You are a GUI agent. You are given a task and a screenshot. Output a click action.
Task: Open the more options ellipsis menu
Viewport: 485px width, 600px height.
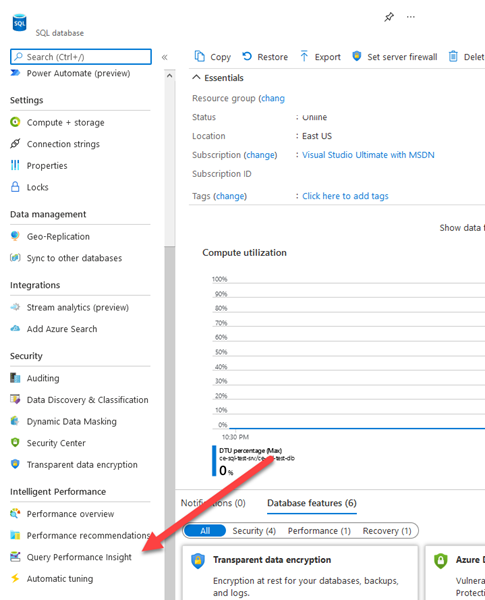(411, 17)
